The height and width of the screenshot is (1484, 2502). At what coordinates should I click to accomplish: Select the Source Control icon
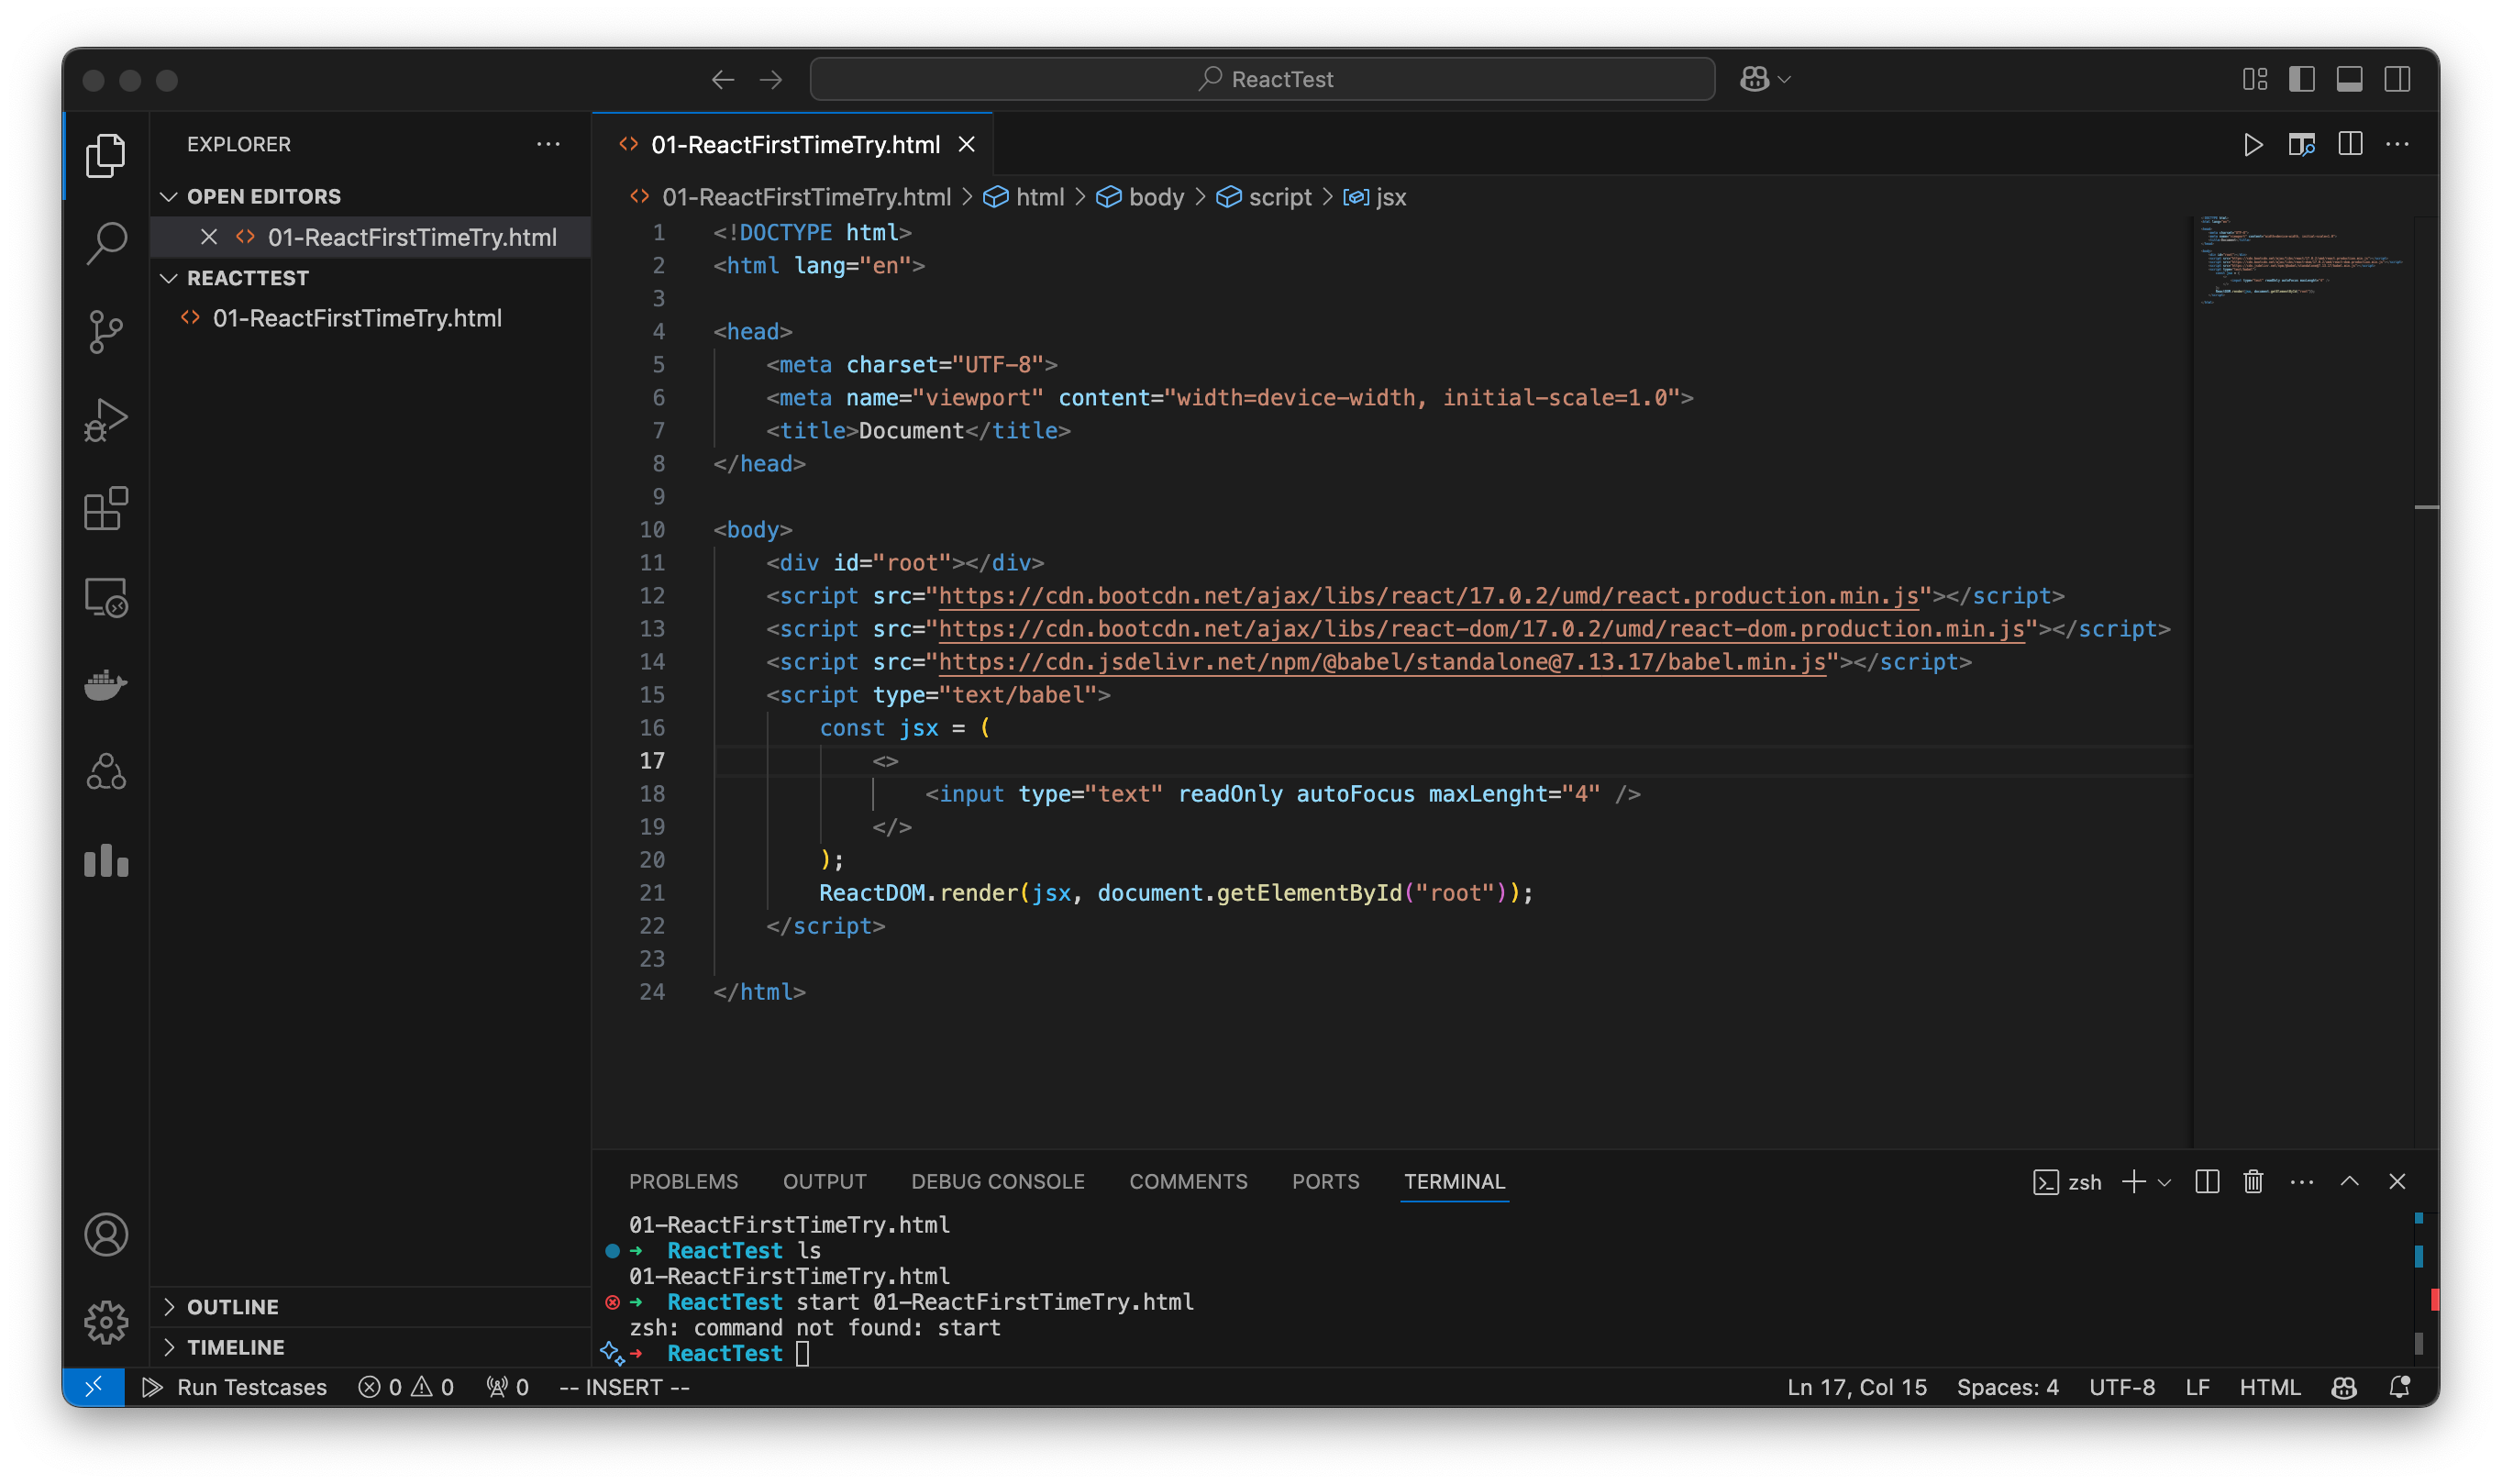(105, 331)
